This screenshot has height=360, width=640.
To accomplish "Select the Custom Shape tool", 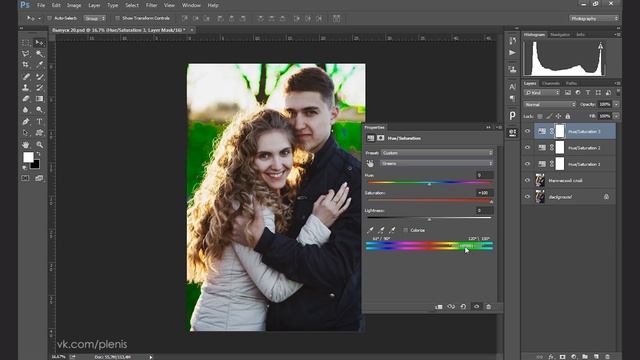I will tap(39, 133).
